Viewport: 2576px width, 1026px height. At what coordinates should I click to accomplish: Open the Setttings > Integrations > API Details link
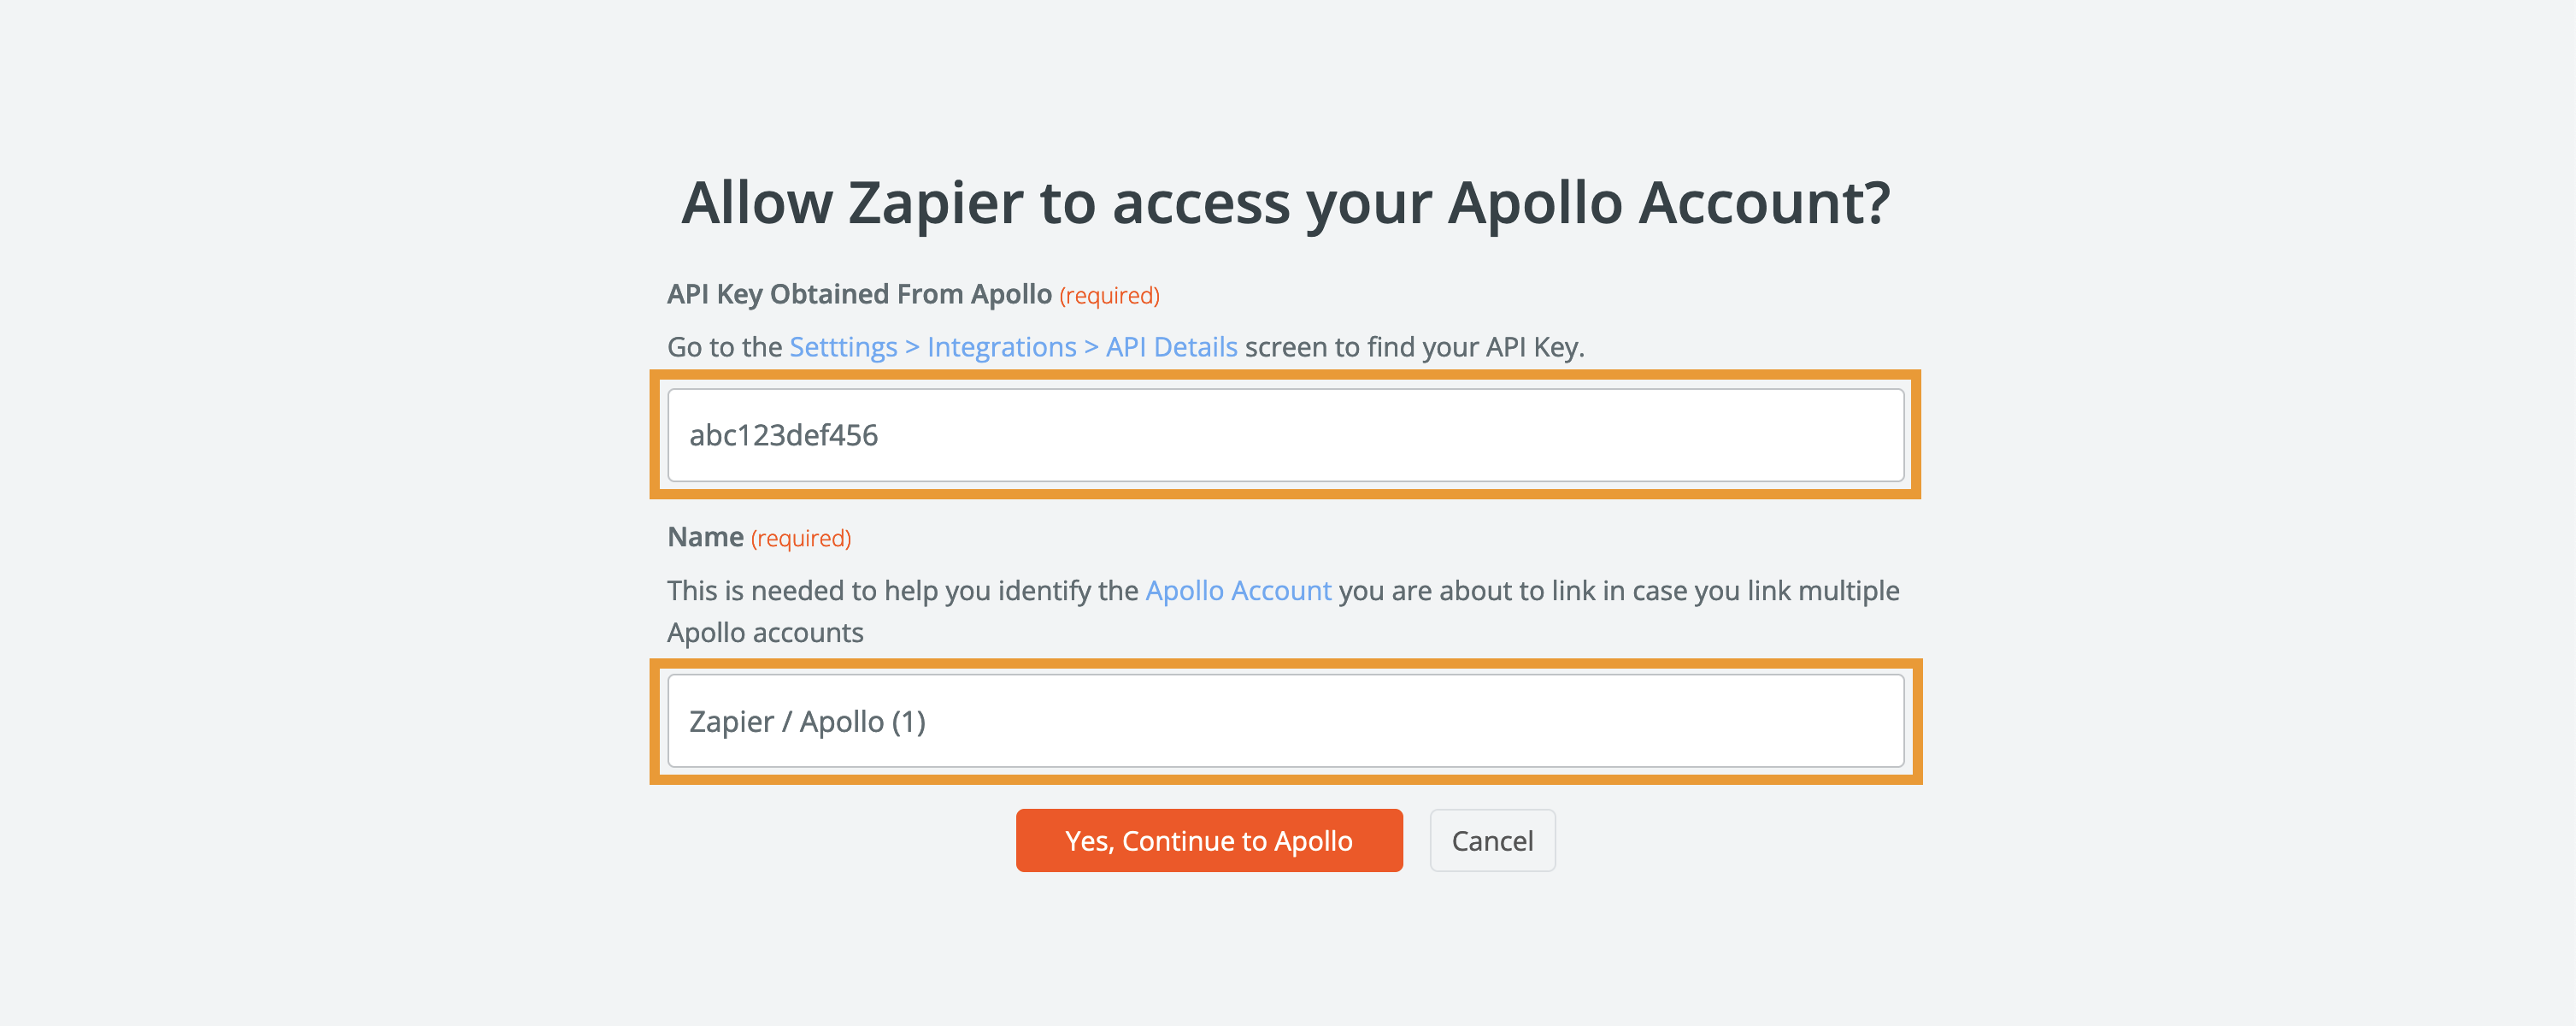click(x=1013, y=347)
